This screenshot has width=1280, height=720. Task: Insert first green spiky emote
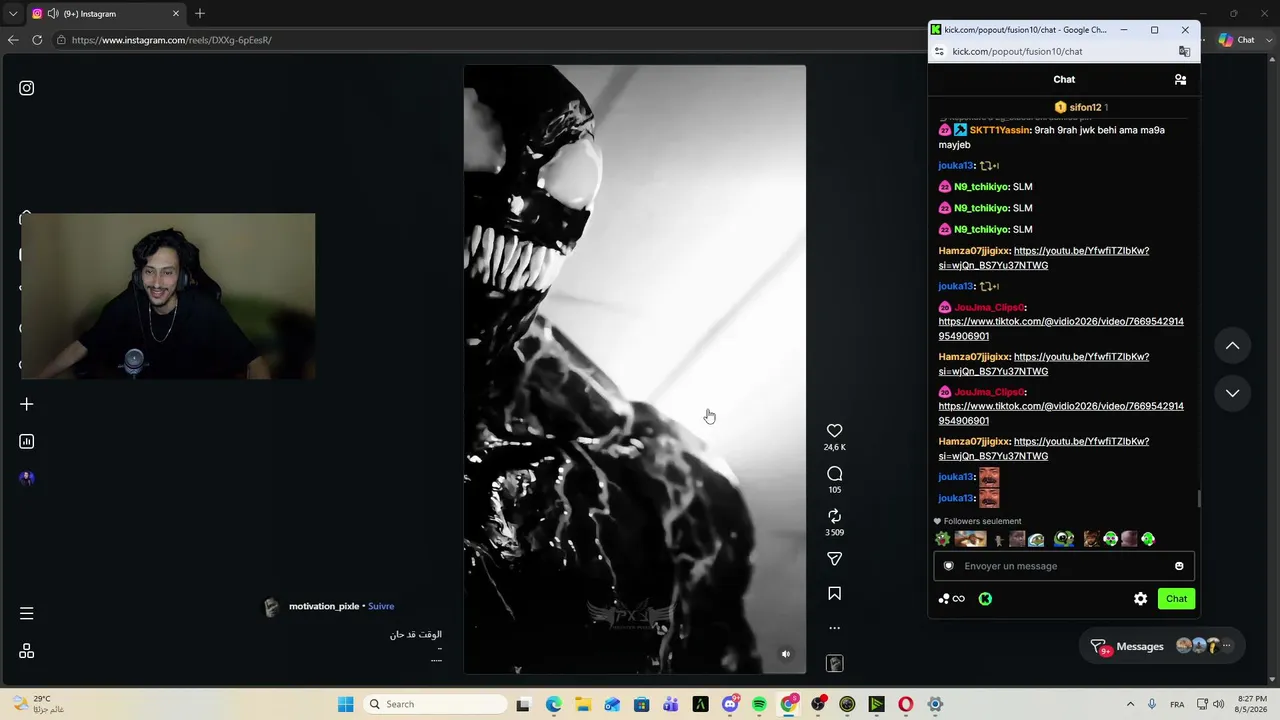click(943, 540)
